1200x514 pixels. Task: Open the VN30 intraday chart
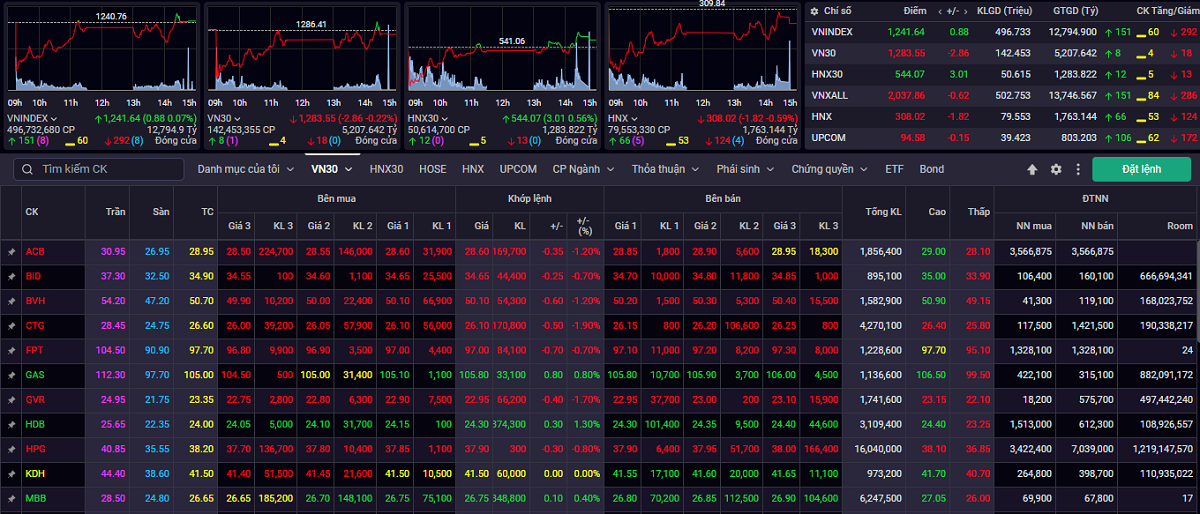point(302,50)
